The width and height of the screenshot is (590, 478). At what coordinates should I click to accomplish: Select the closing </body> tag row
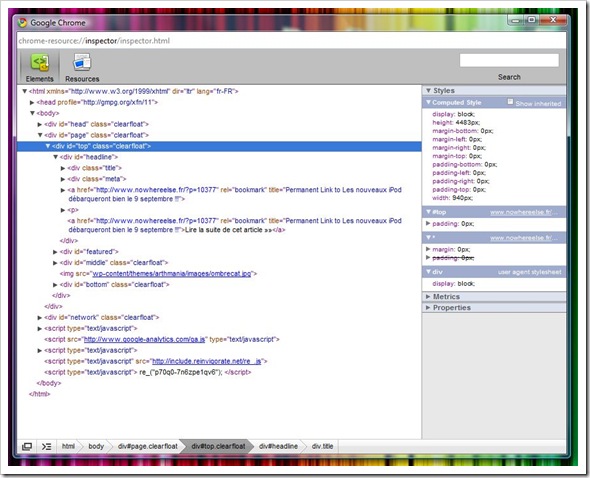point(49,383)
